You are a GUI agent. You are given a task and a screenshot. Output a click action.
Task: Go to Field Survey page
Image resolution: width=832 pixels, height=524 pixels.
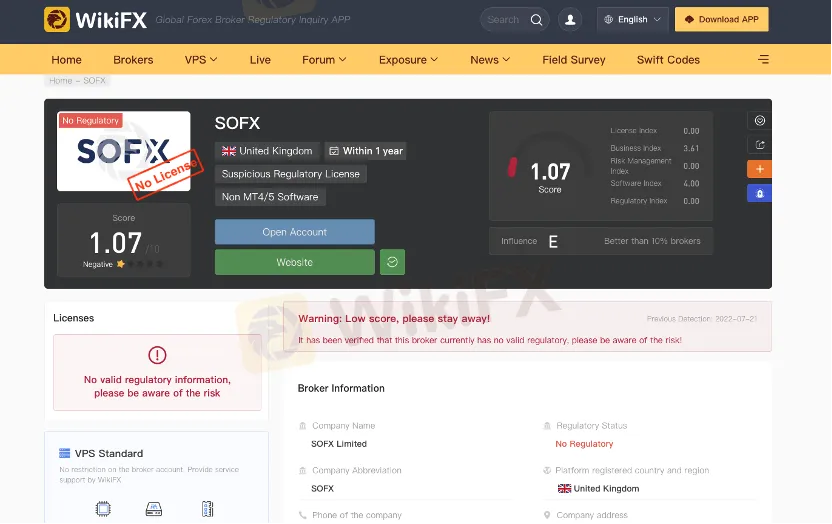[573, 59]
